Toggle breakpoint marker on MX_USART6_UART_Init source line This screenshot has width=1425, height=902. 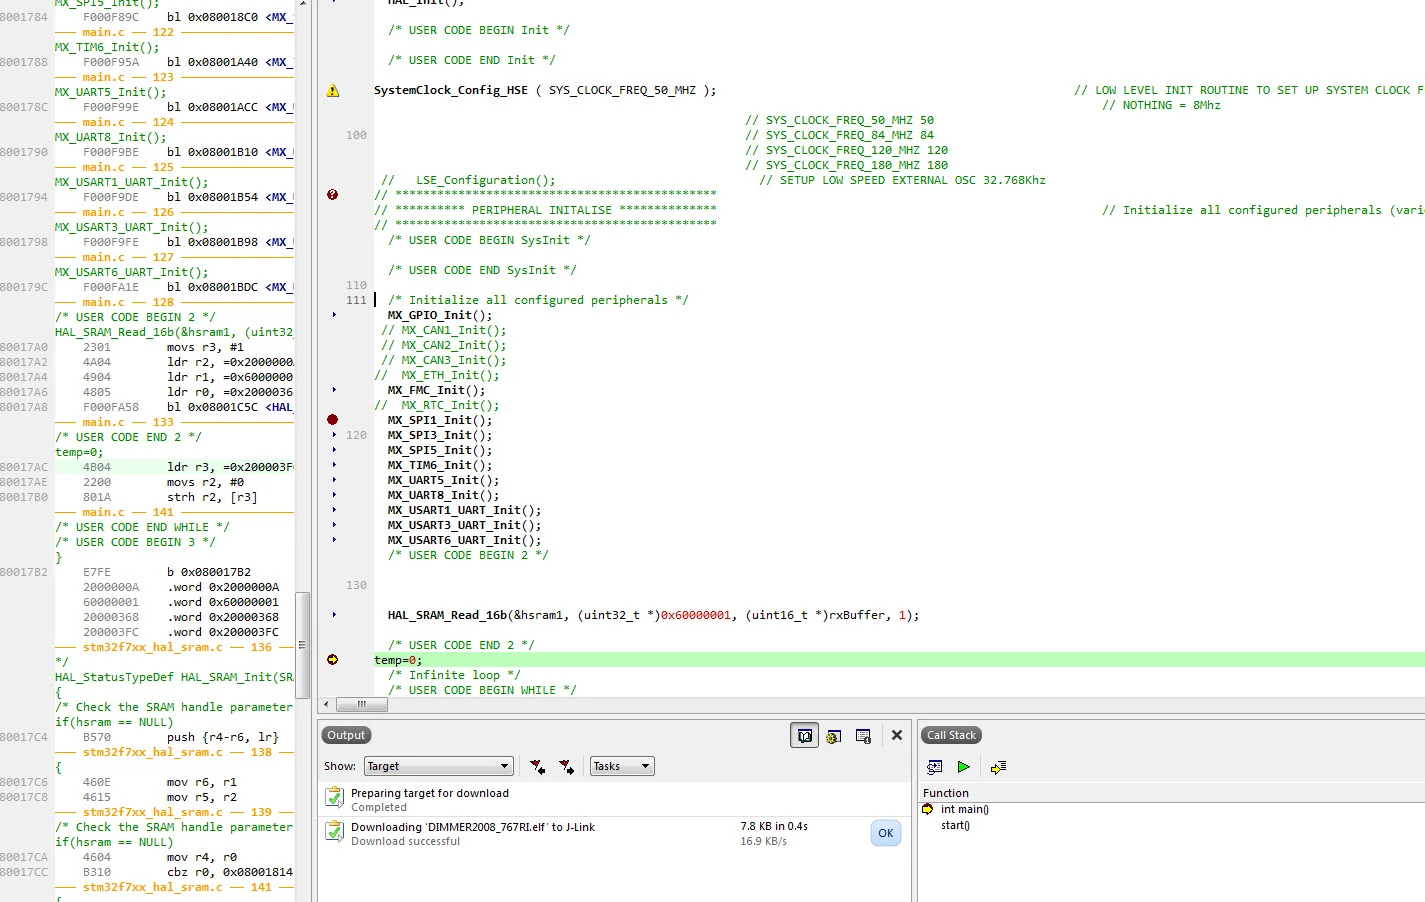coord(334,540)
